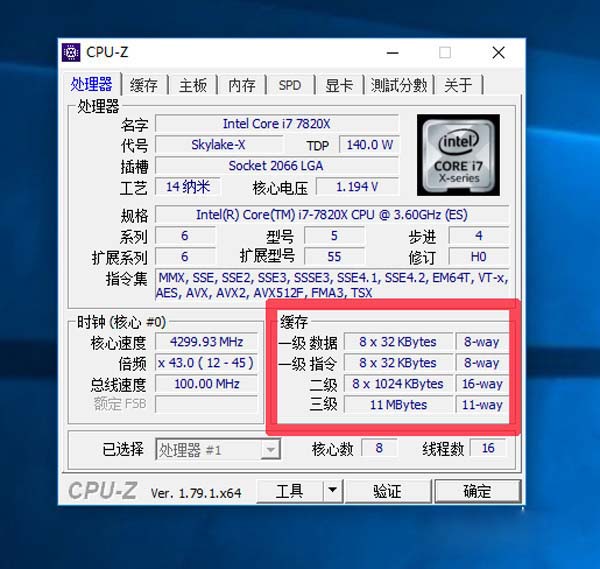Image resolution: width=600 pixels, height=569 pixels.
Task: Click the name field Intel Core i7 7820X
Action: 277,124
